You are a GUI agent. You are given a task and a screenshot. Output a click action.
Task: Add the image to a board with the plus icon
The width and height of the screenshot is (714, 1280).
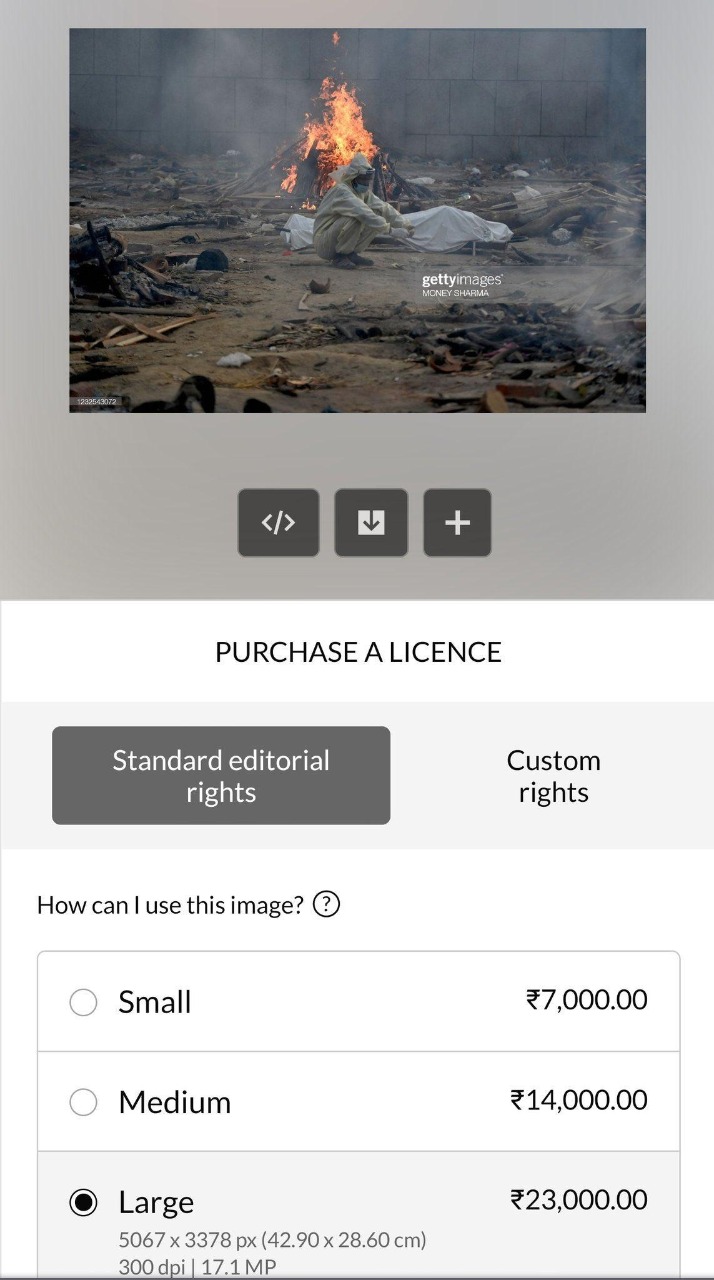click(x=457, y=522)
